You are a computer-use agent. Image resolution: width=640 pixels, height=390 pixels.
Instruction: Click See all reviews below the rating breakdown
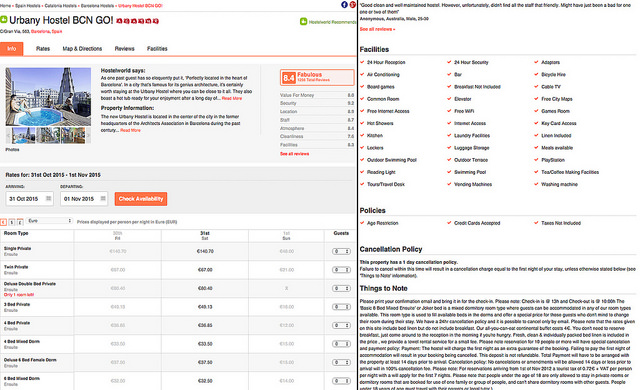(x=294, y=154)
